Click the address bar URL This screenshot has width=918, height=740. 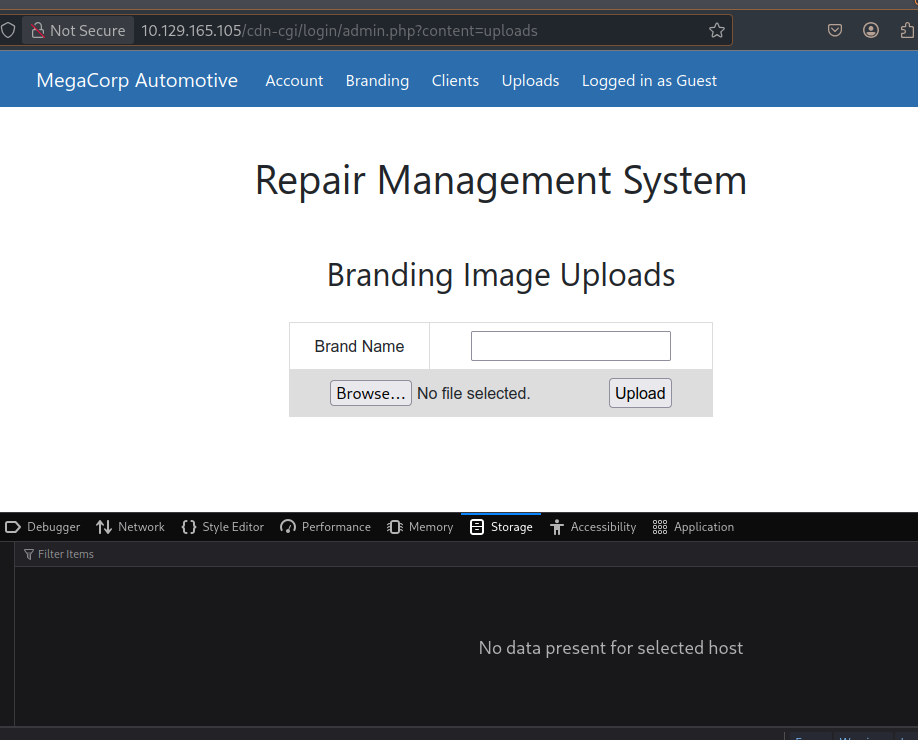click(x=339, y=30)
